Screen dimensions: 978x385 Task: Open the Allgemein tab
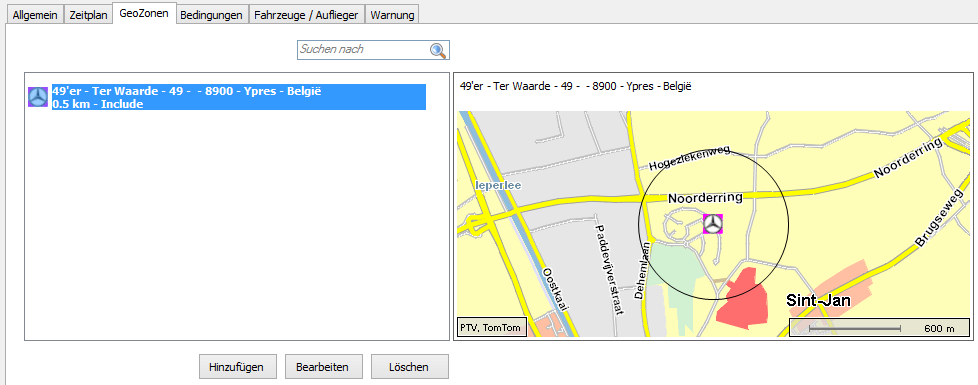point(35,15)
